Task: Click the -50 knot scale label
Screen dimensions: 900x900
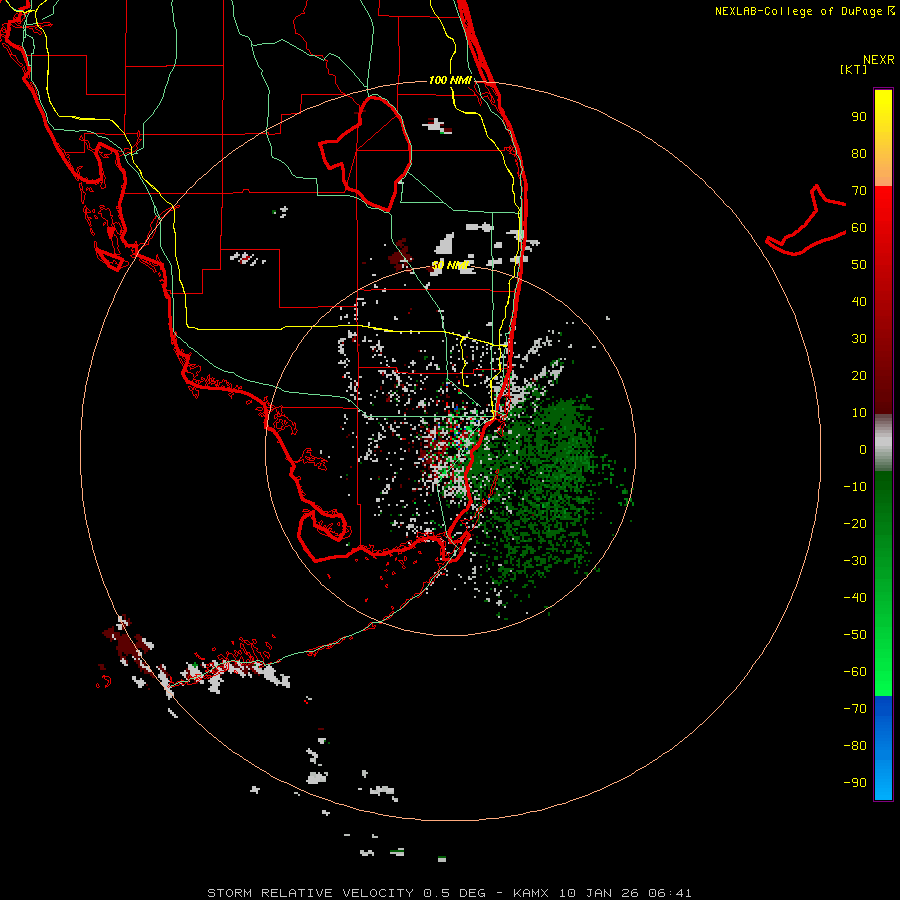Action: (855, 635)
